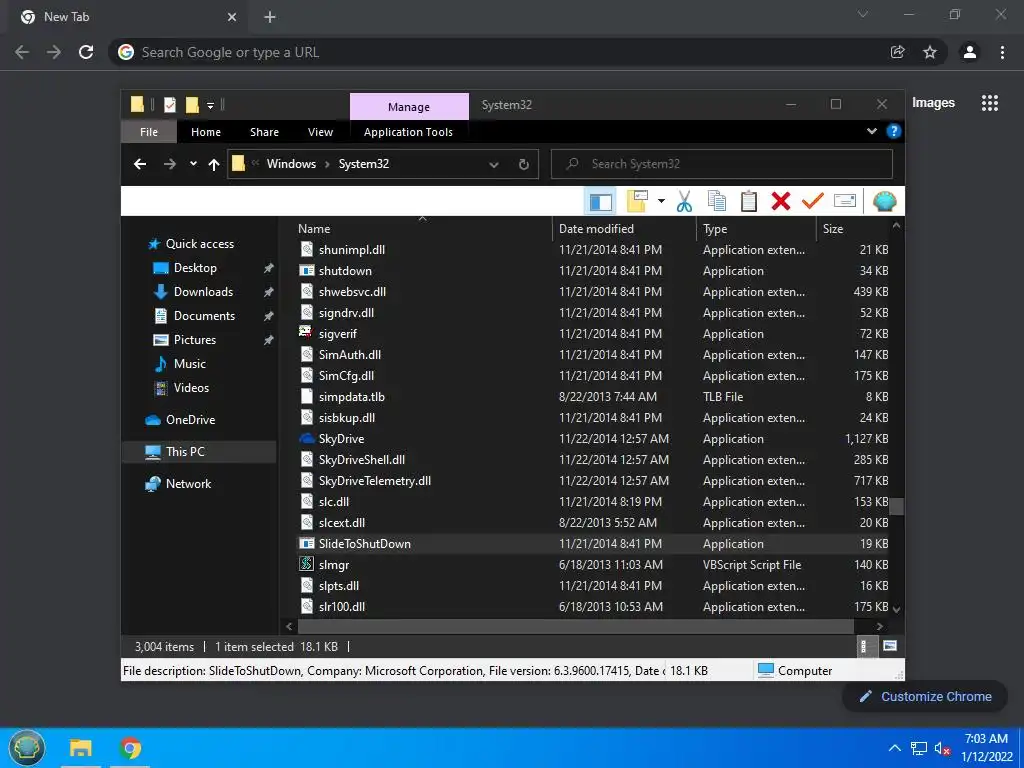Screen dimensions: 1024x768
Task: Open Pictures in navigation pane
Action: coord(195,340)
